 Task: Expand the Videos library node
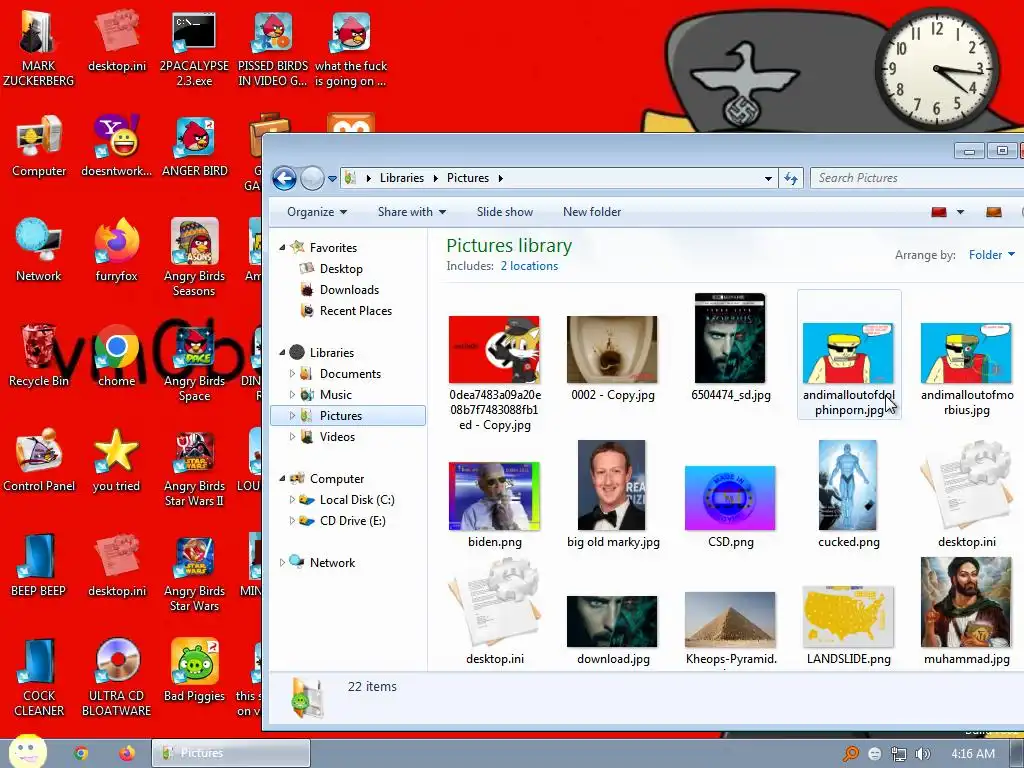[292, 437]
